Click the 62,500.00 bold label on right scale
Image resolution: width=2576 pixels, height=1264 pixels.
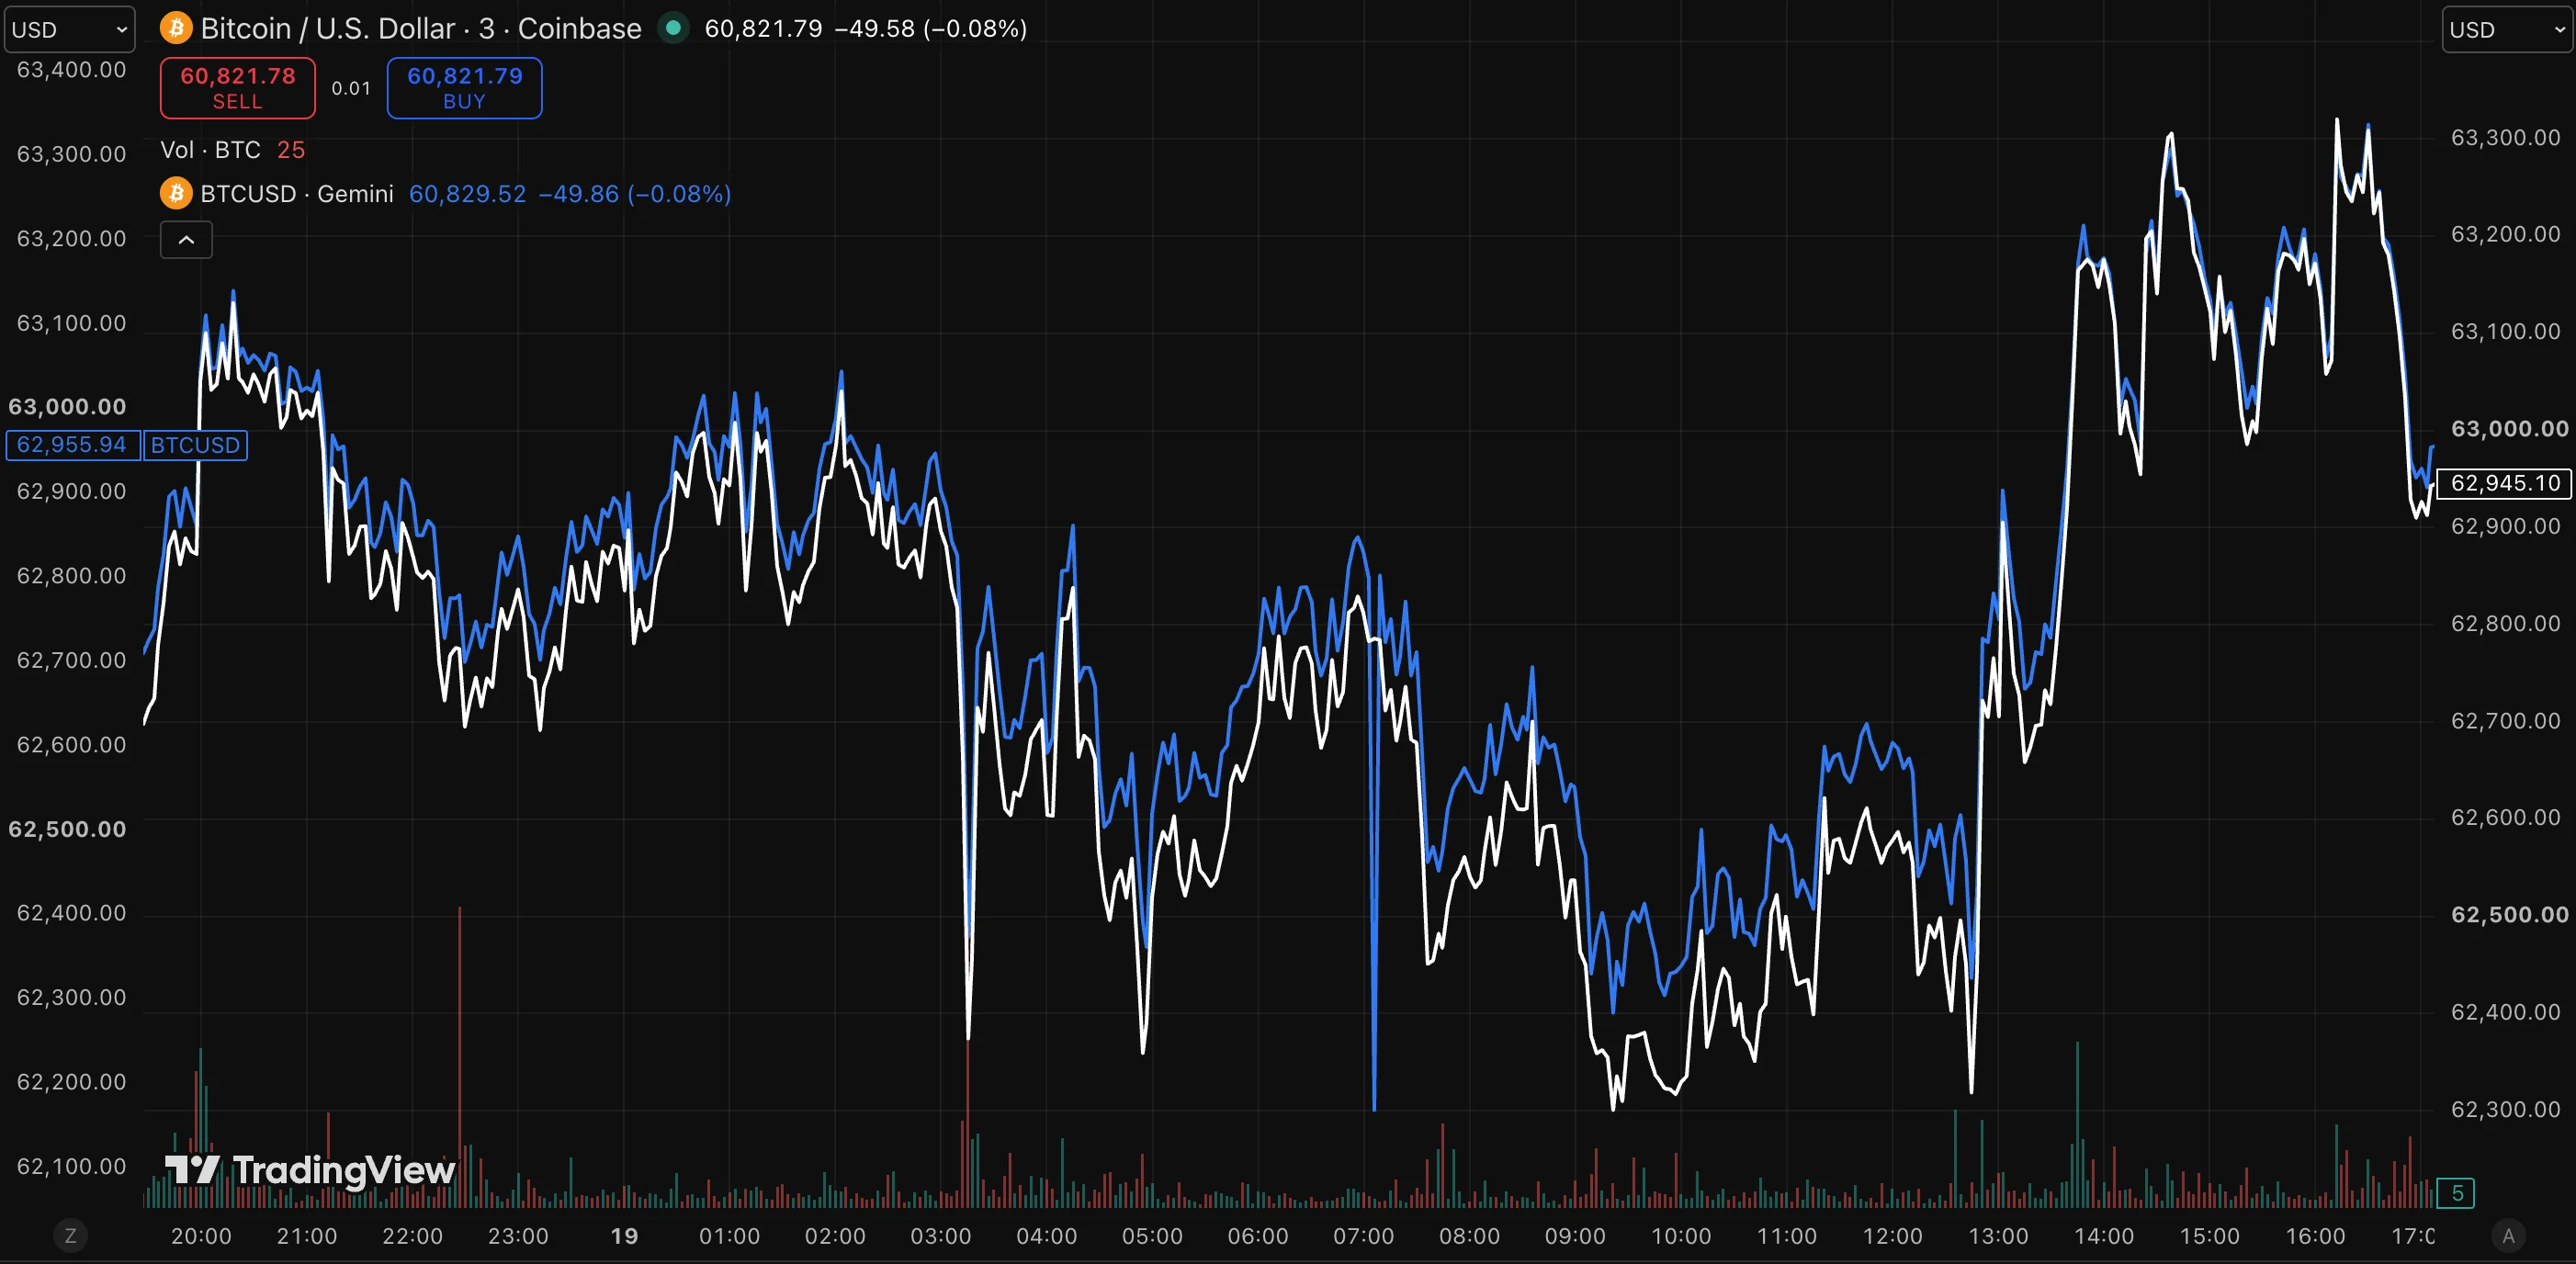point(2509,914)
